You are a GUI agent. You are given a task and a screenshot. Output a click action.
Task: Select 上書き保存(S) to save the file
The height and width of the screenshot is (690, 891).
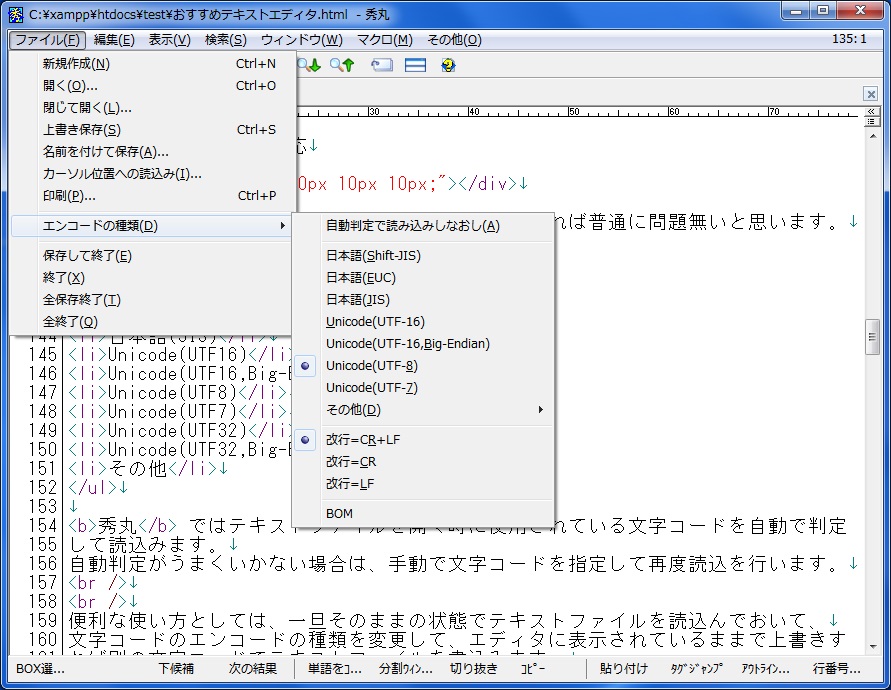152,130
